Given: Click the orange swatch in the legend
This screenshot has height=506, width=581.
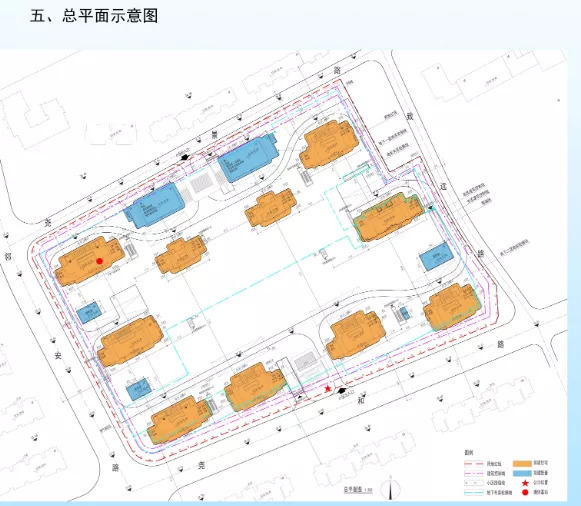Looking at the screenshot, I should (522, 463).
